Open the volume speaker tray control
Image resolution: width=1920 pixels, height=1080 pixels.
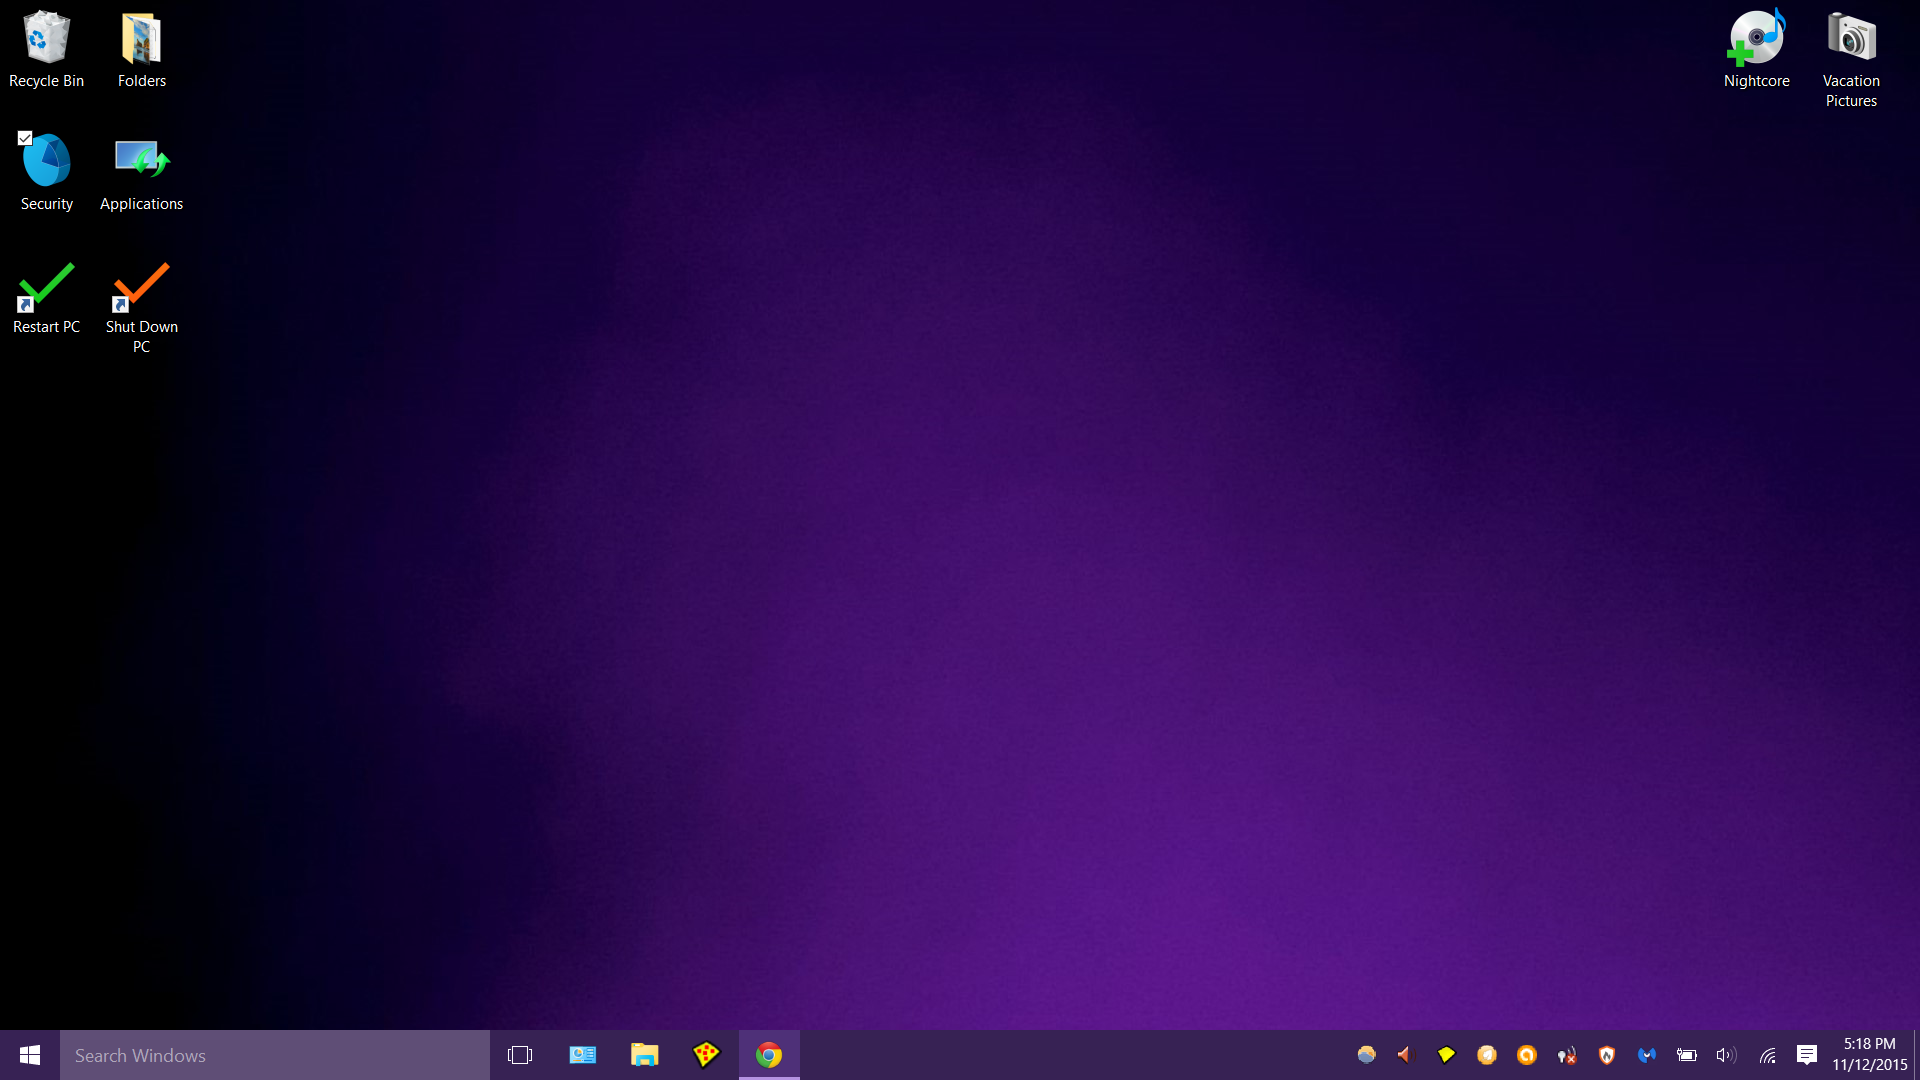1726,1055
